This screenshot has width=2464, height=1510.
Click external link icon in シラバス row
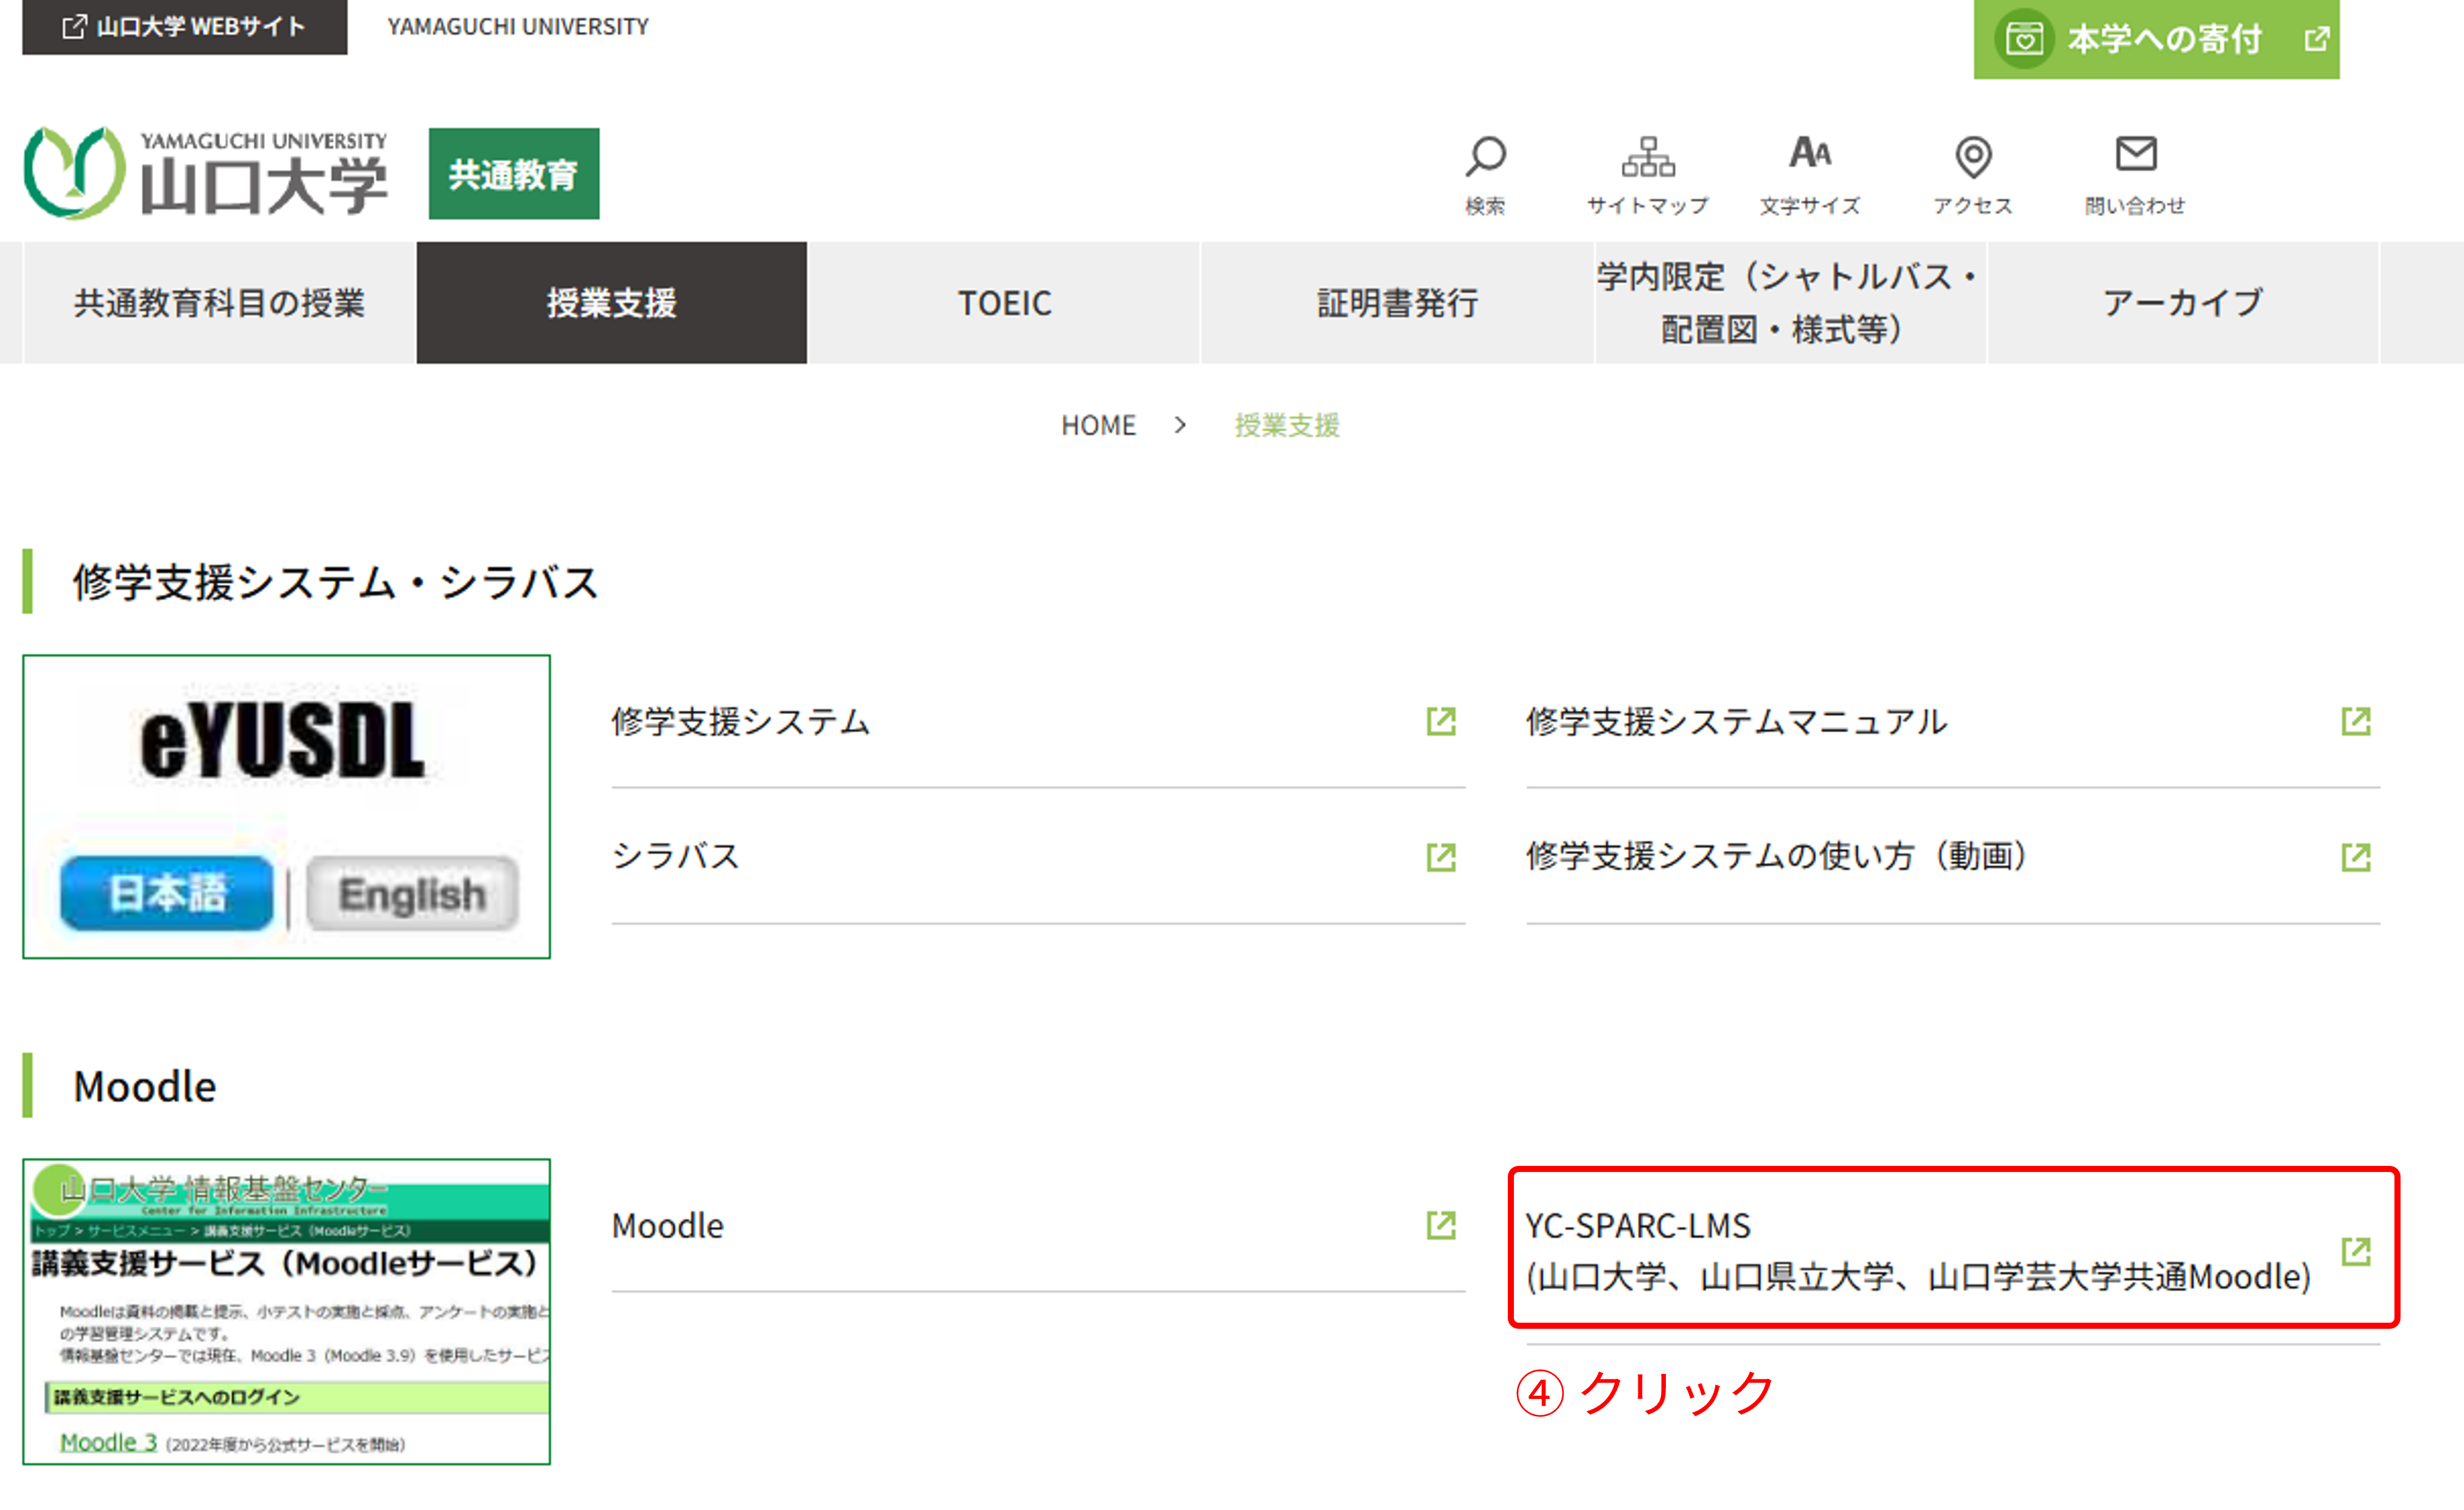click(x=1441, y=857)
